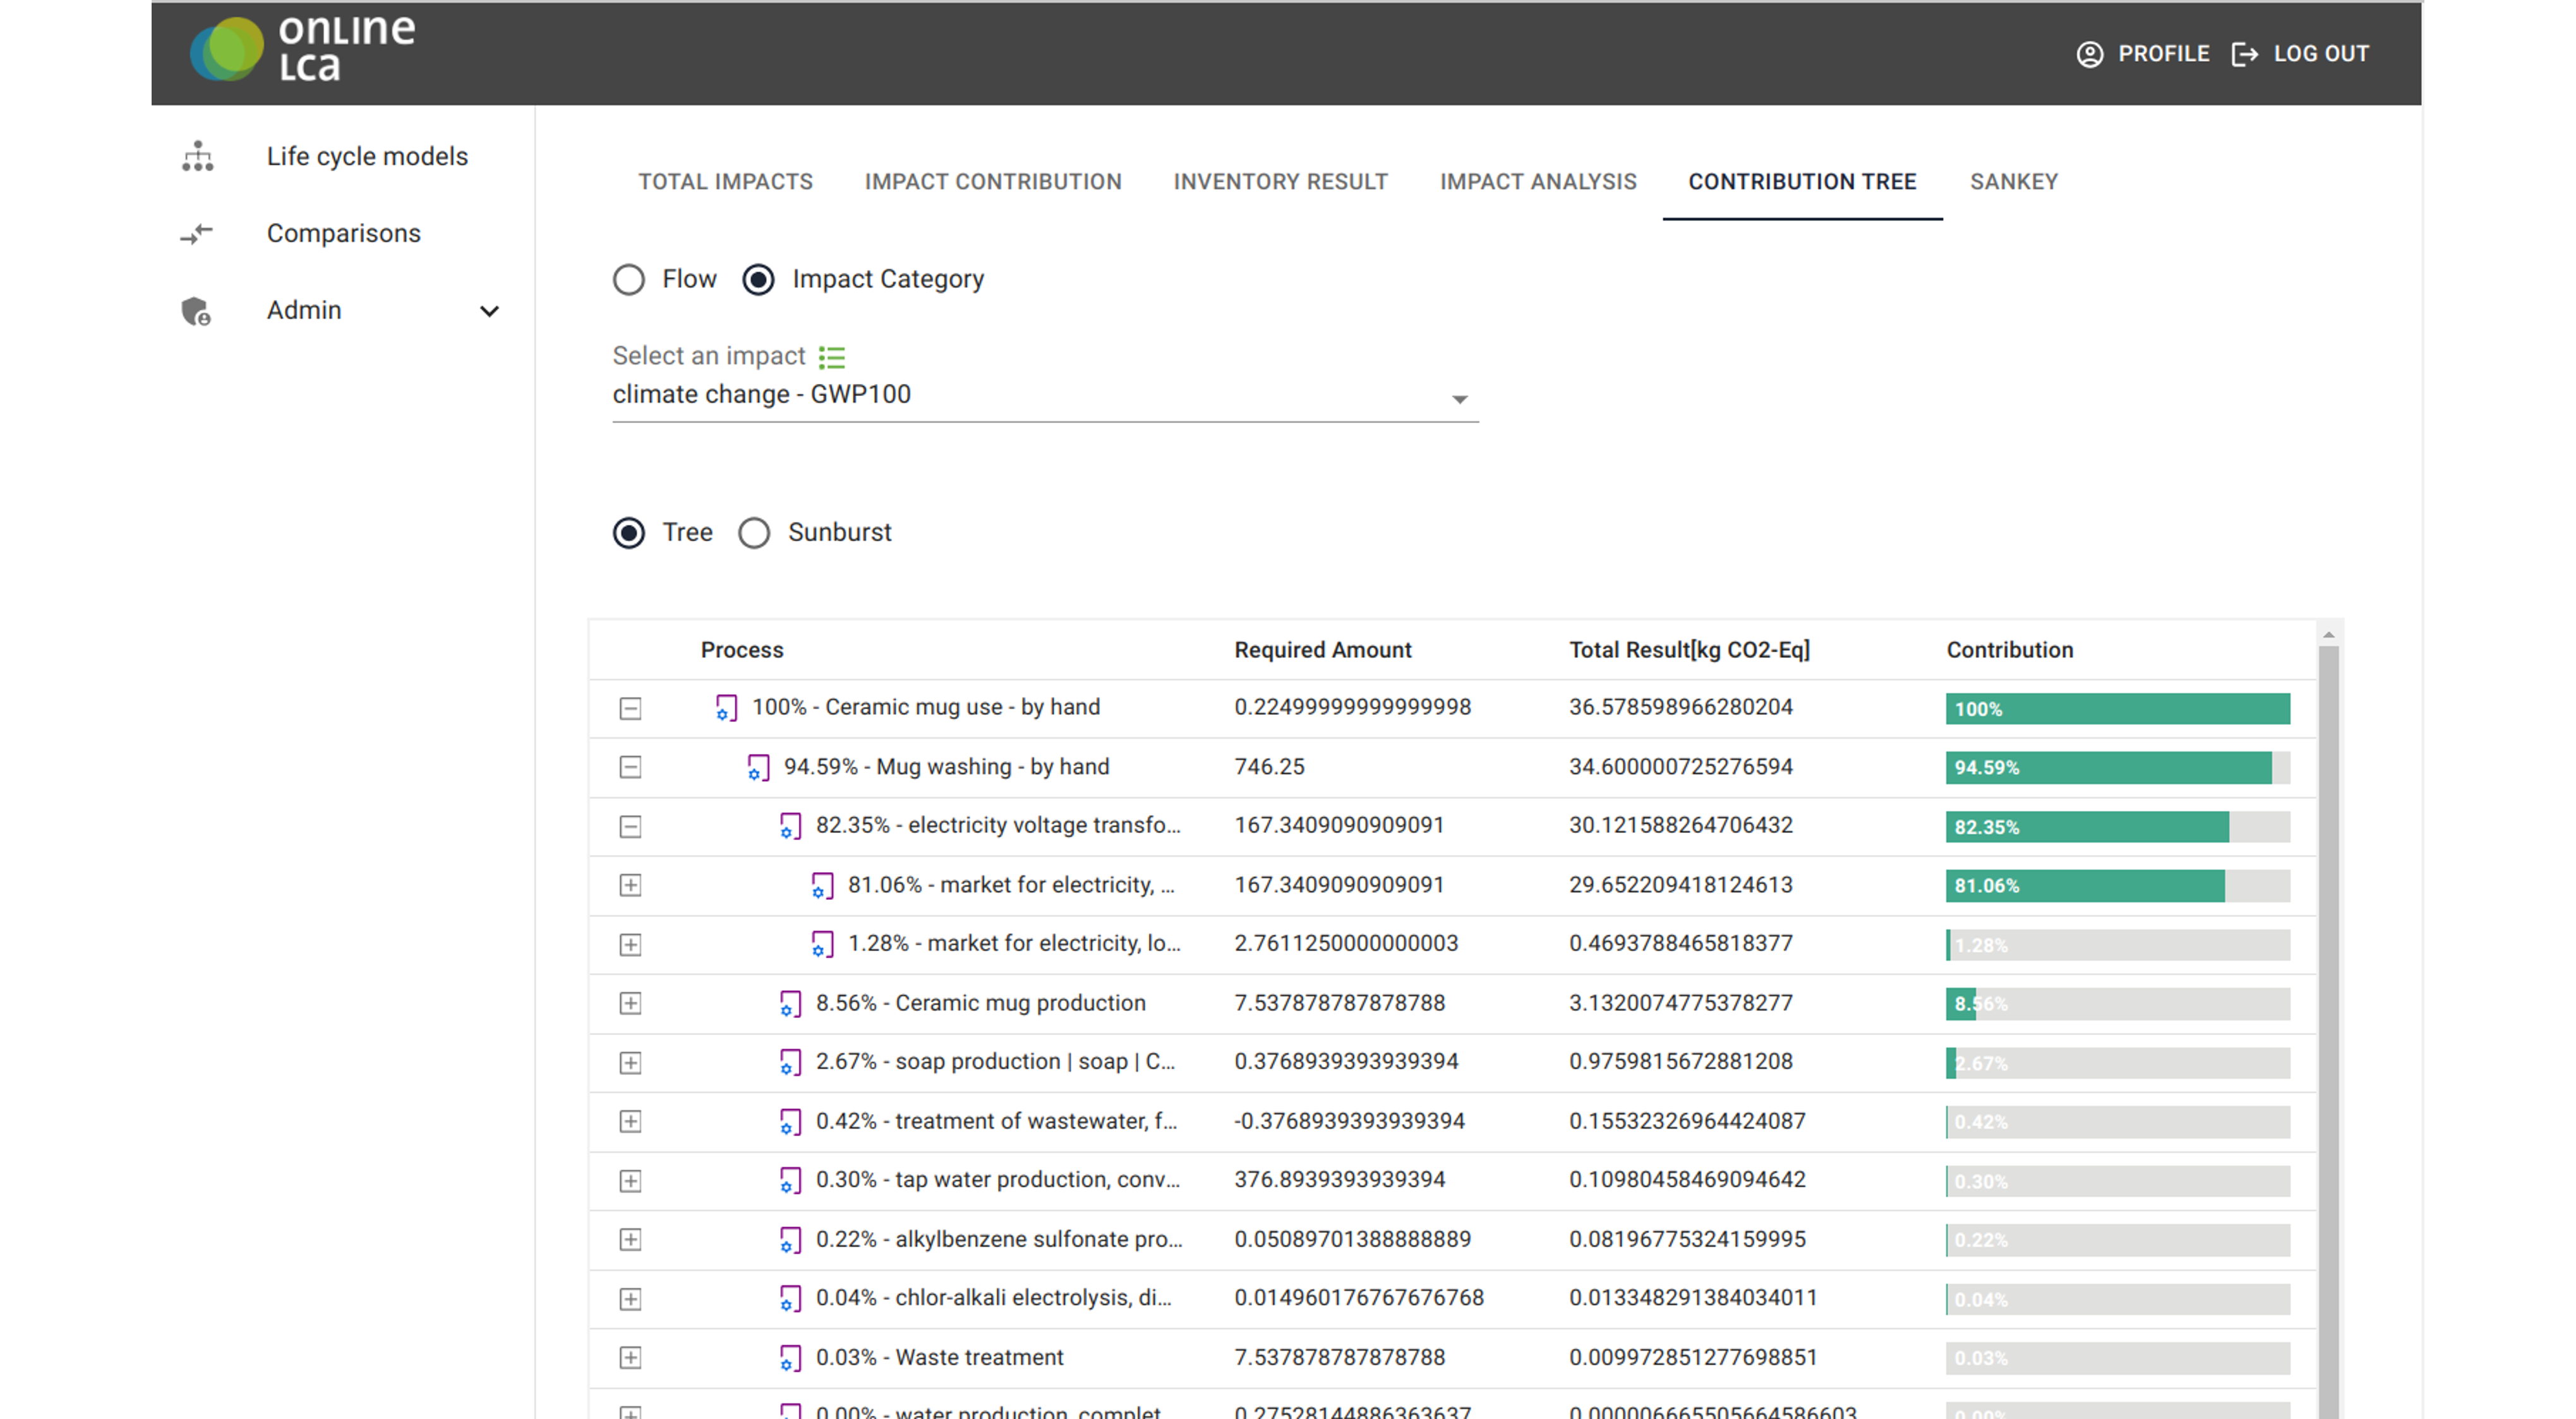2576x1419 pixels.
Task: Click the process icon for Ceramic mug production
Action: tap(790, 1004)
